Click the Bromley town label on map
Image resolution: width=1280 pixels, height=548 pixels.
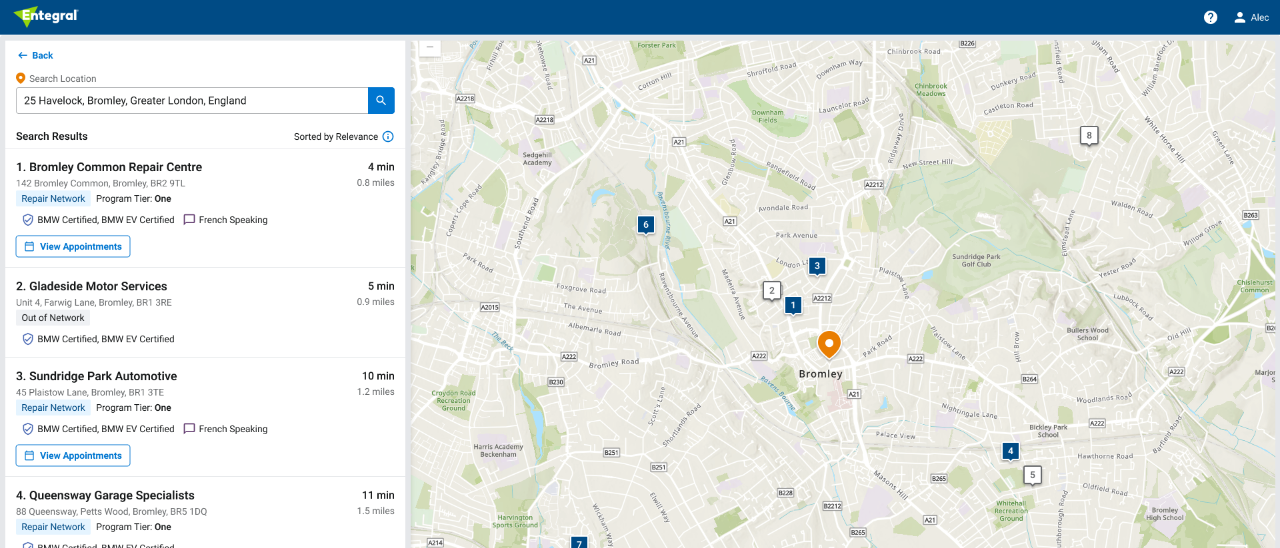coord(821,374)
